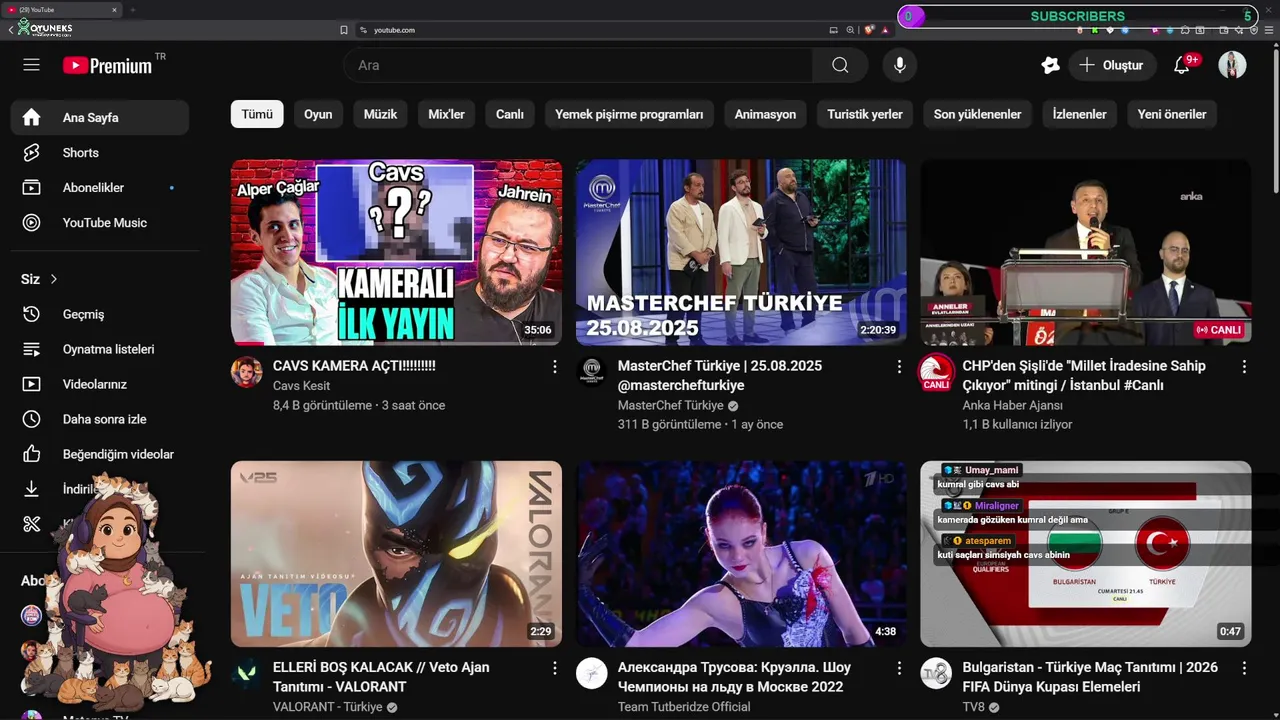Click Cavs Kesit channel avatar

246,372
